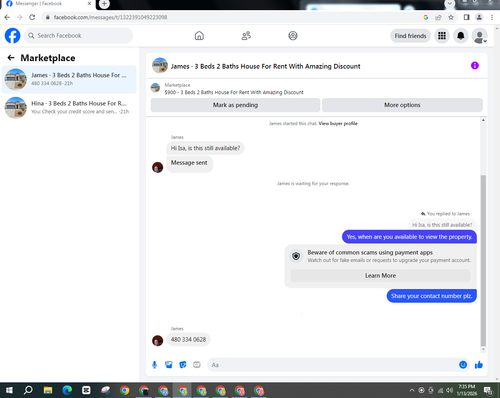500x398 pixels.
Task: Bookmark this page with the star icon
Action: point(451,17)
